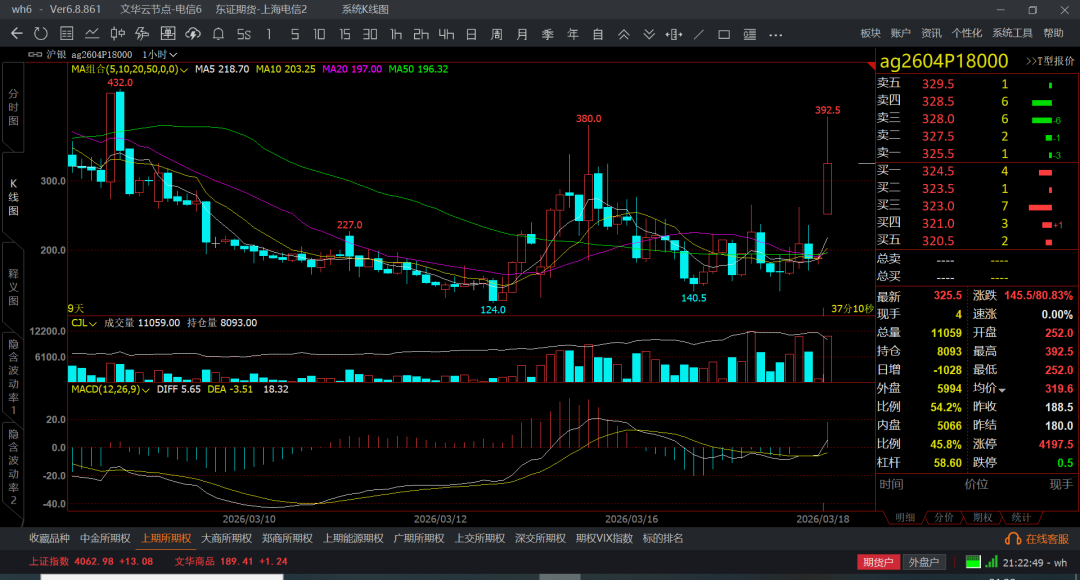Toggle the 期货户 account button
Screen dimensions: 1080x580
click(878, 563)
